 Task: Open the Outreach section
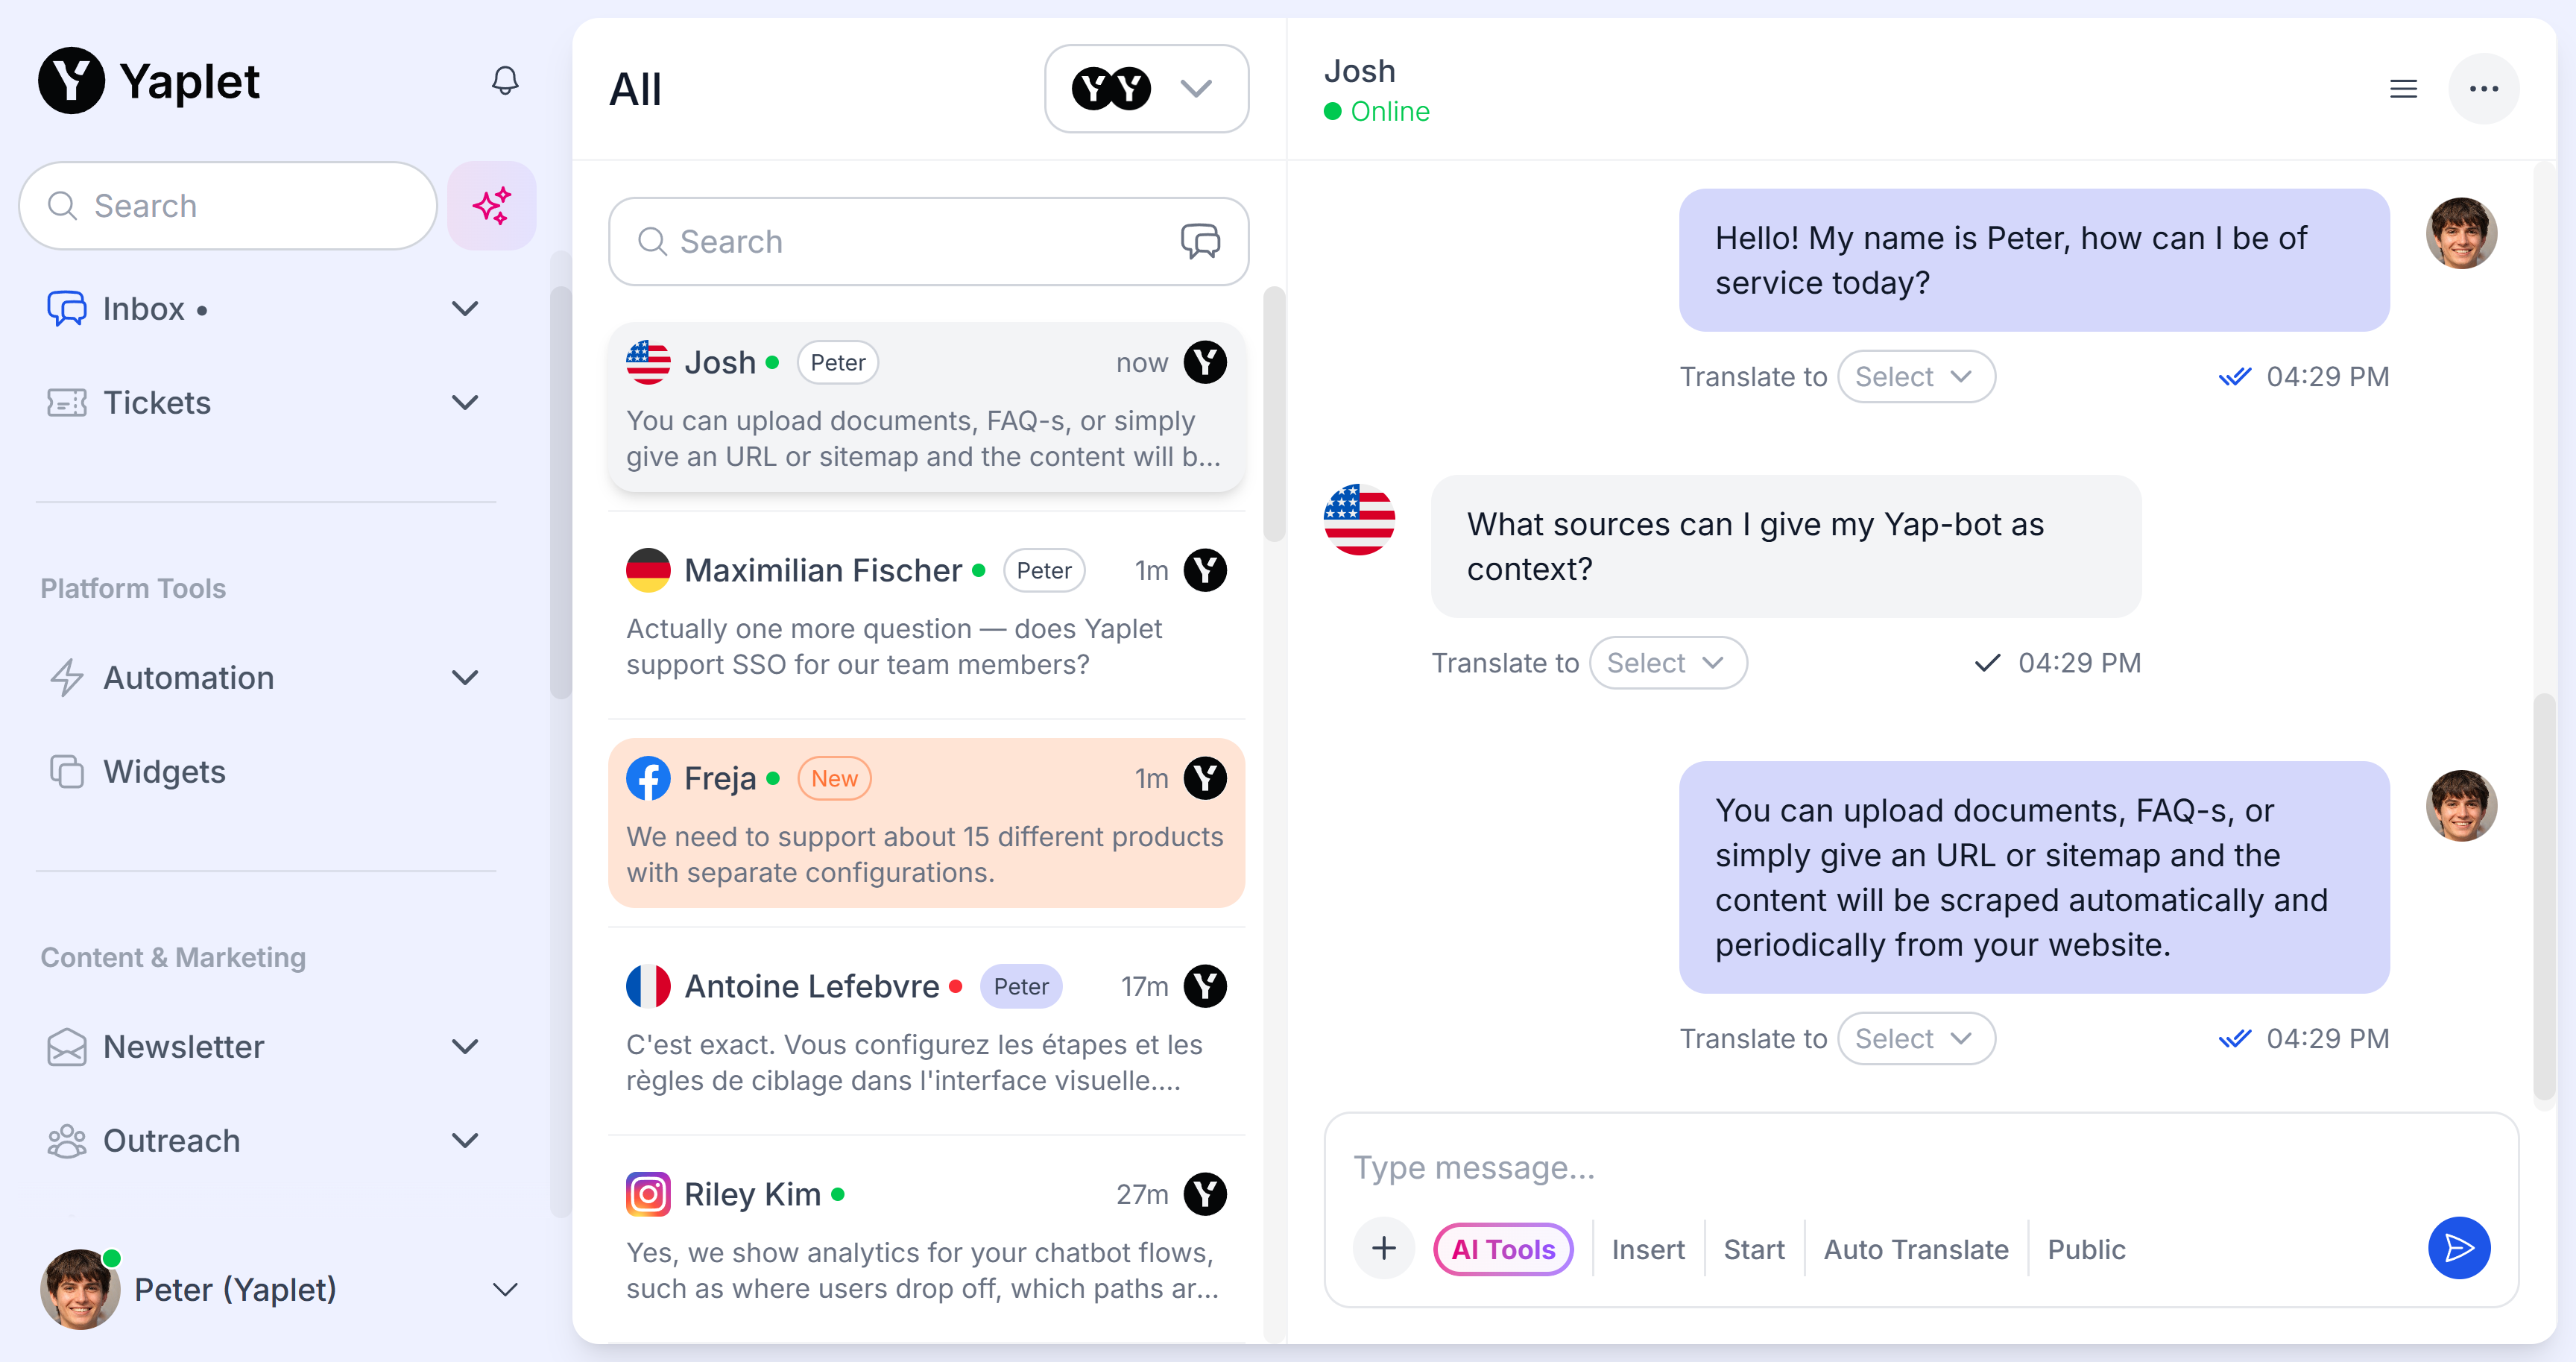pos(171,1140)
